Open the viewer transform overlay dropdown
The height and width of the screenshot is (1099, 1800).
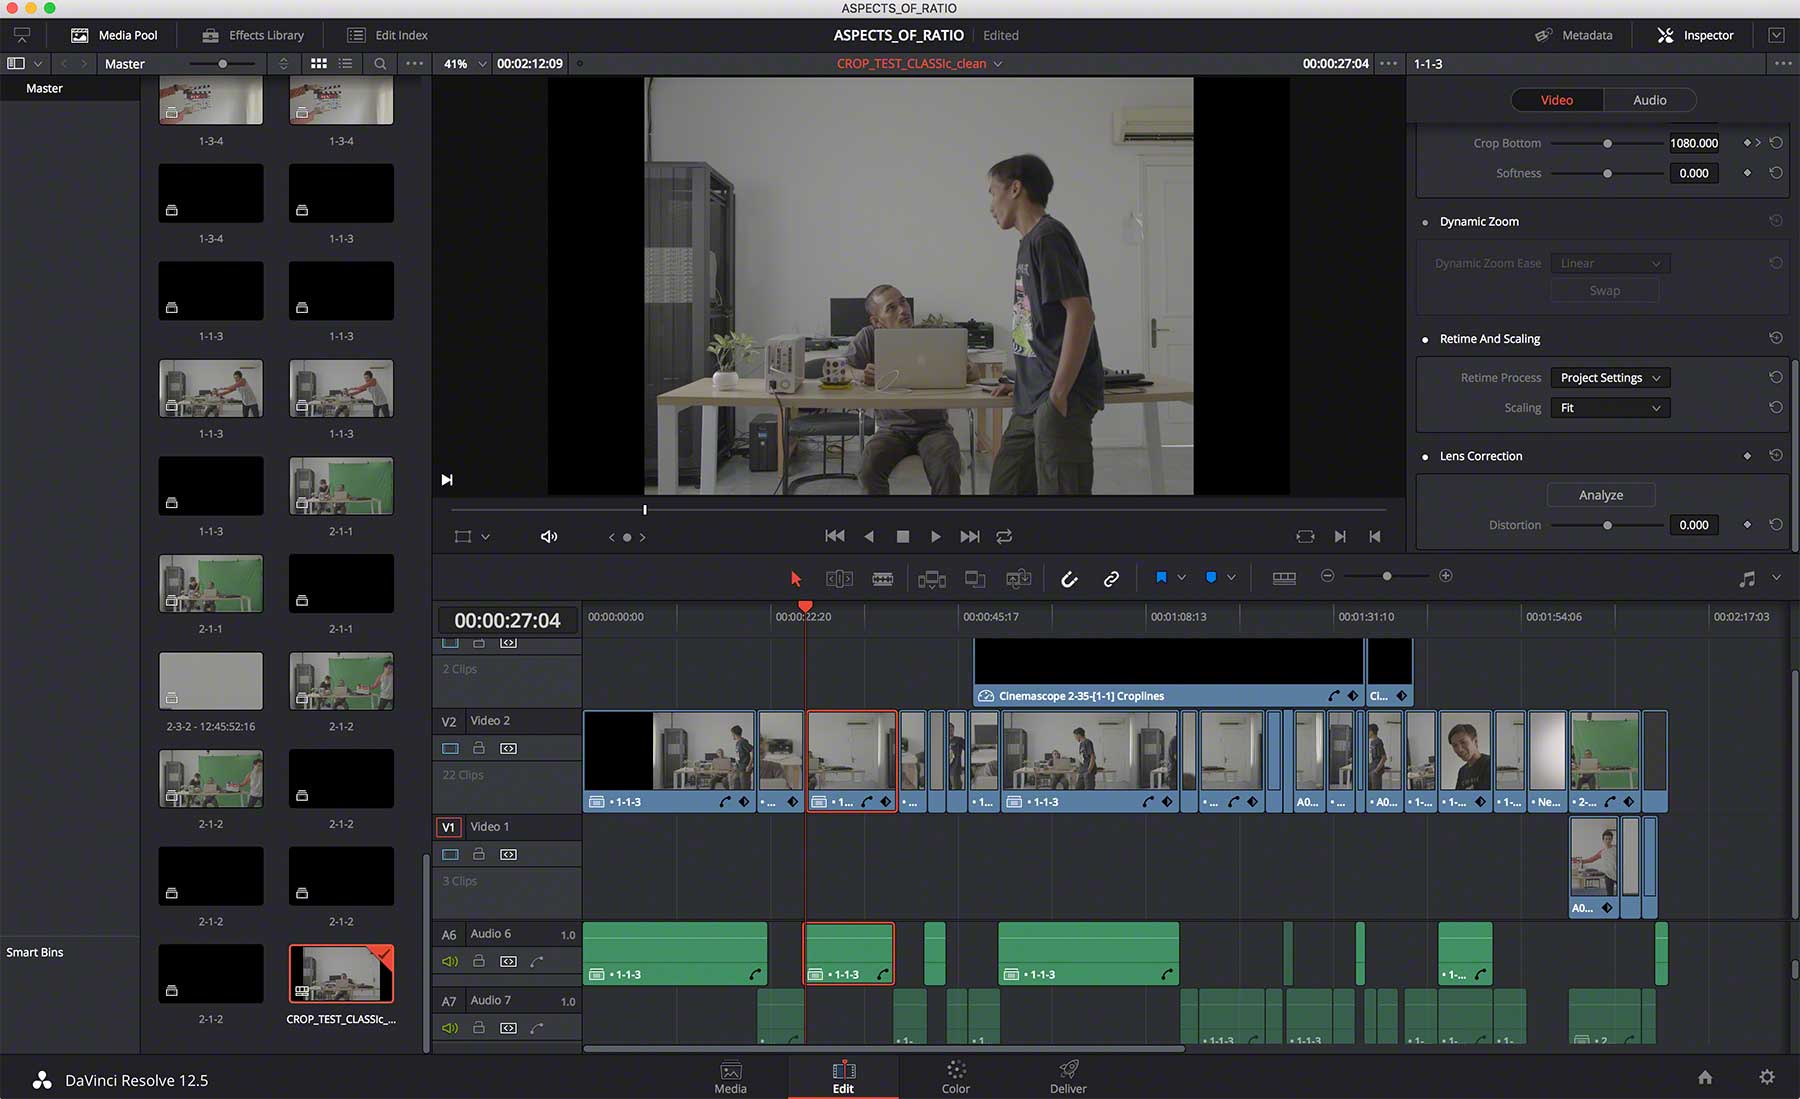coord(485,537)
